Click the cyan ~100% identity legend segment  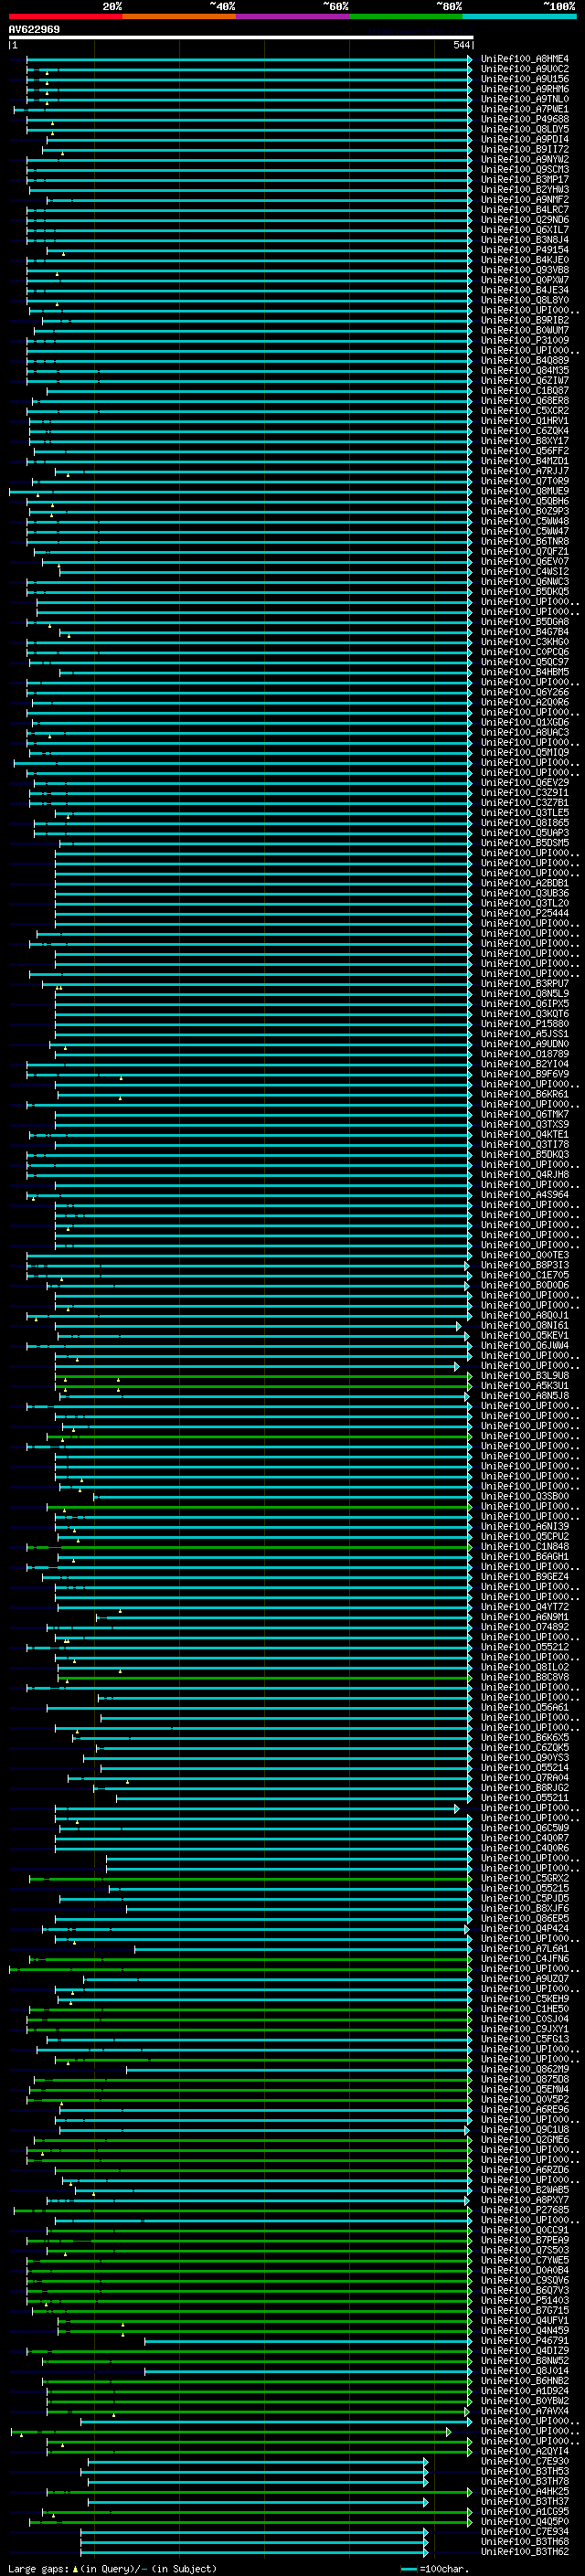pos(519,16)
